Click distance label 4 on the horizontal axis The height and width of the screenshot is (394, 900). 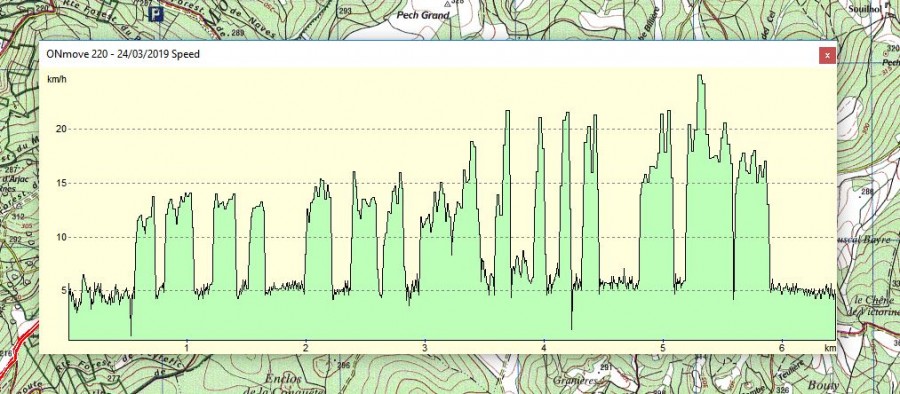544,348
